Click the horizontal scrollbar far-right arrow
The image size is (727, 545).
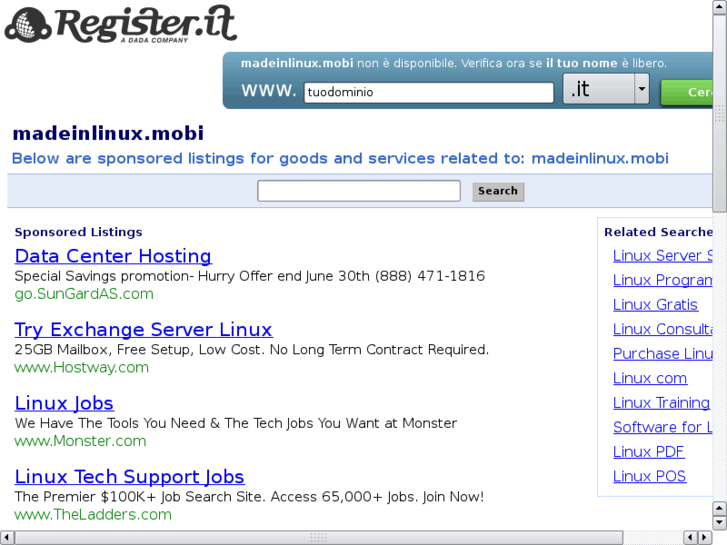coord(705,538)
